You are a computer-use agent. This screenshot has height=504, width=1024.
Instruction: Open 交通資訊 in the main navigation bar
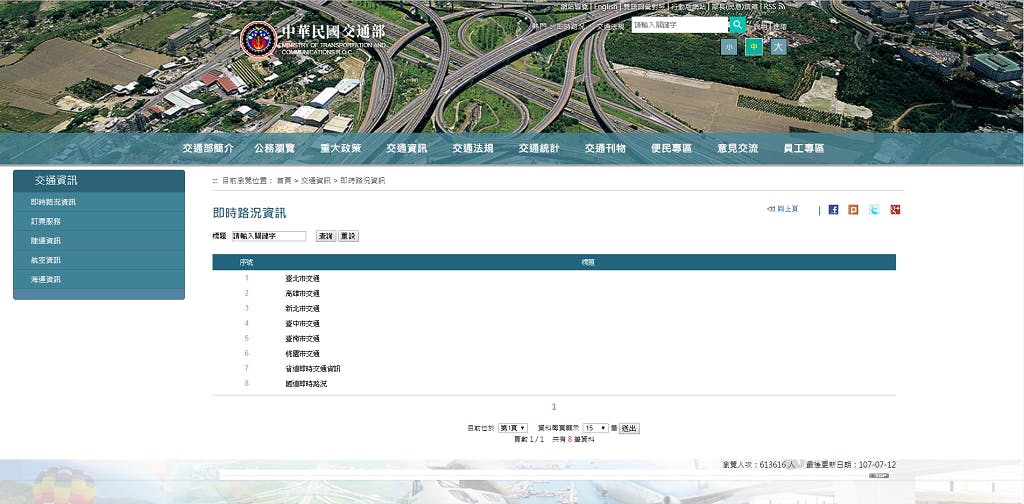[406, 148]
